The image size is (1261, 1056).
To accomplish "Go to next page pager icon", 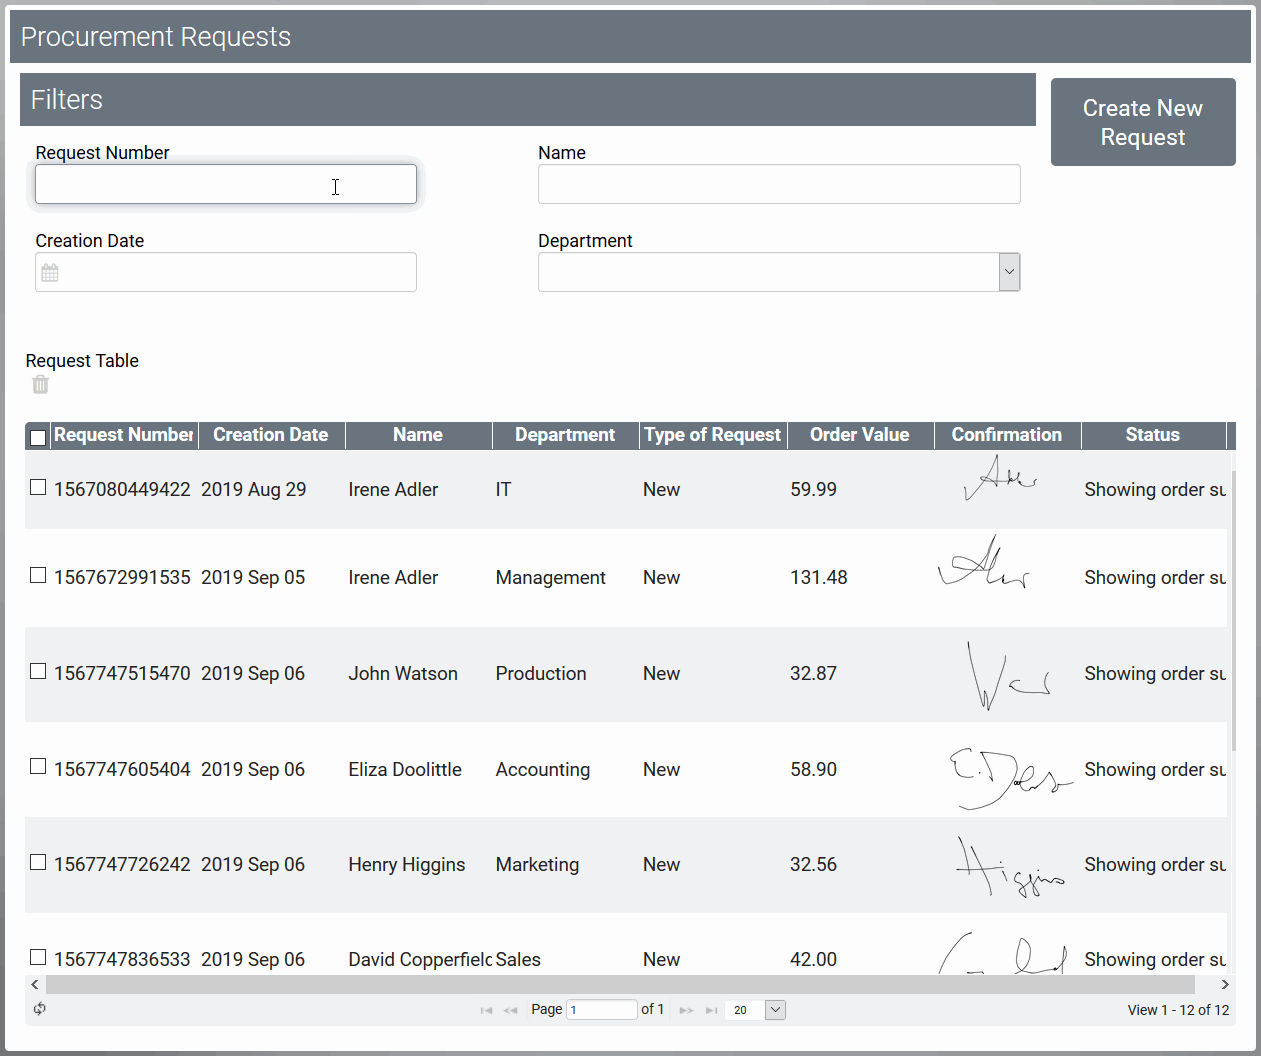I will tap(686, 1010).
